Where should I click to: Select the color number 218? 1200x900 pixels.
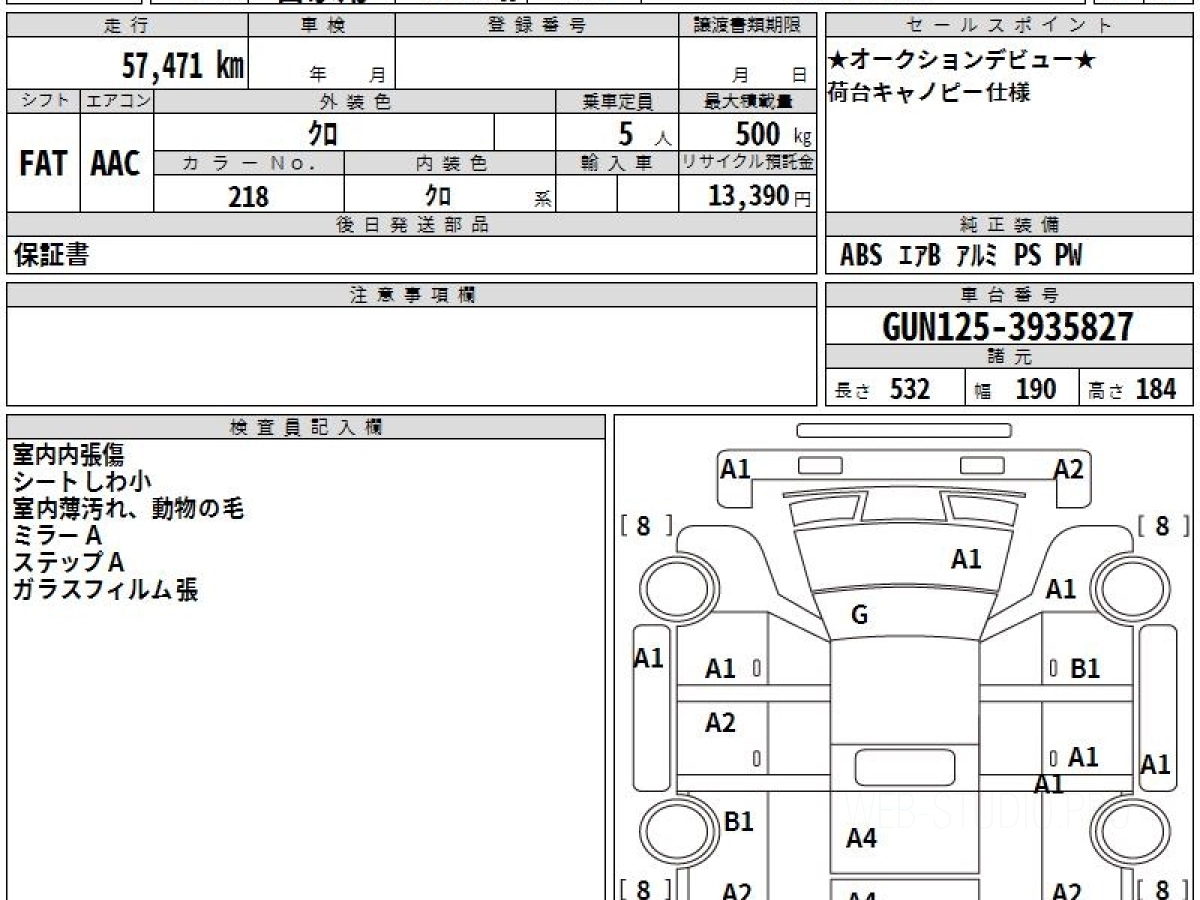click(249, 196)
